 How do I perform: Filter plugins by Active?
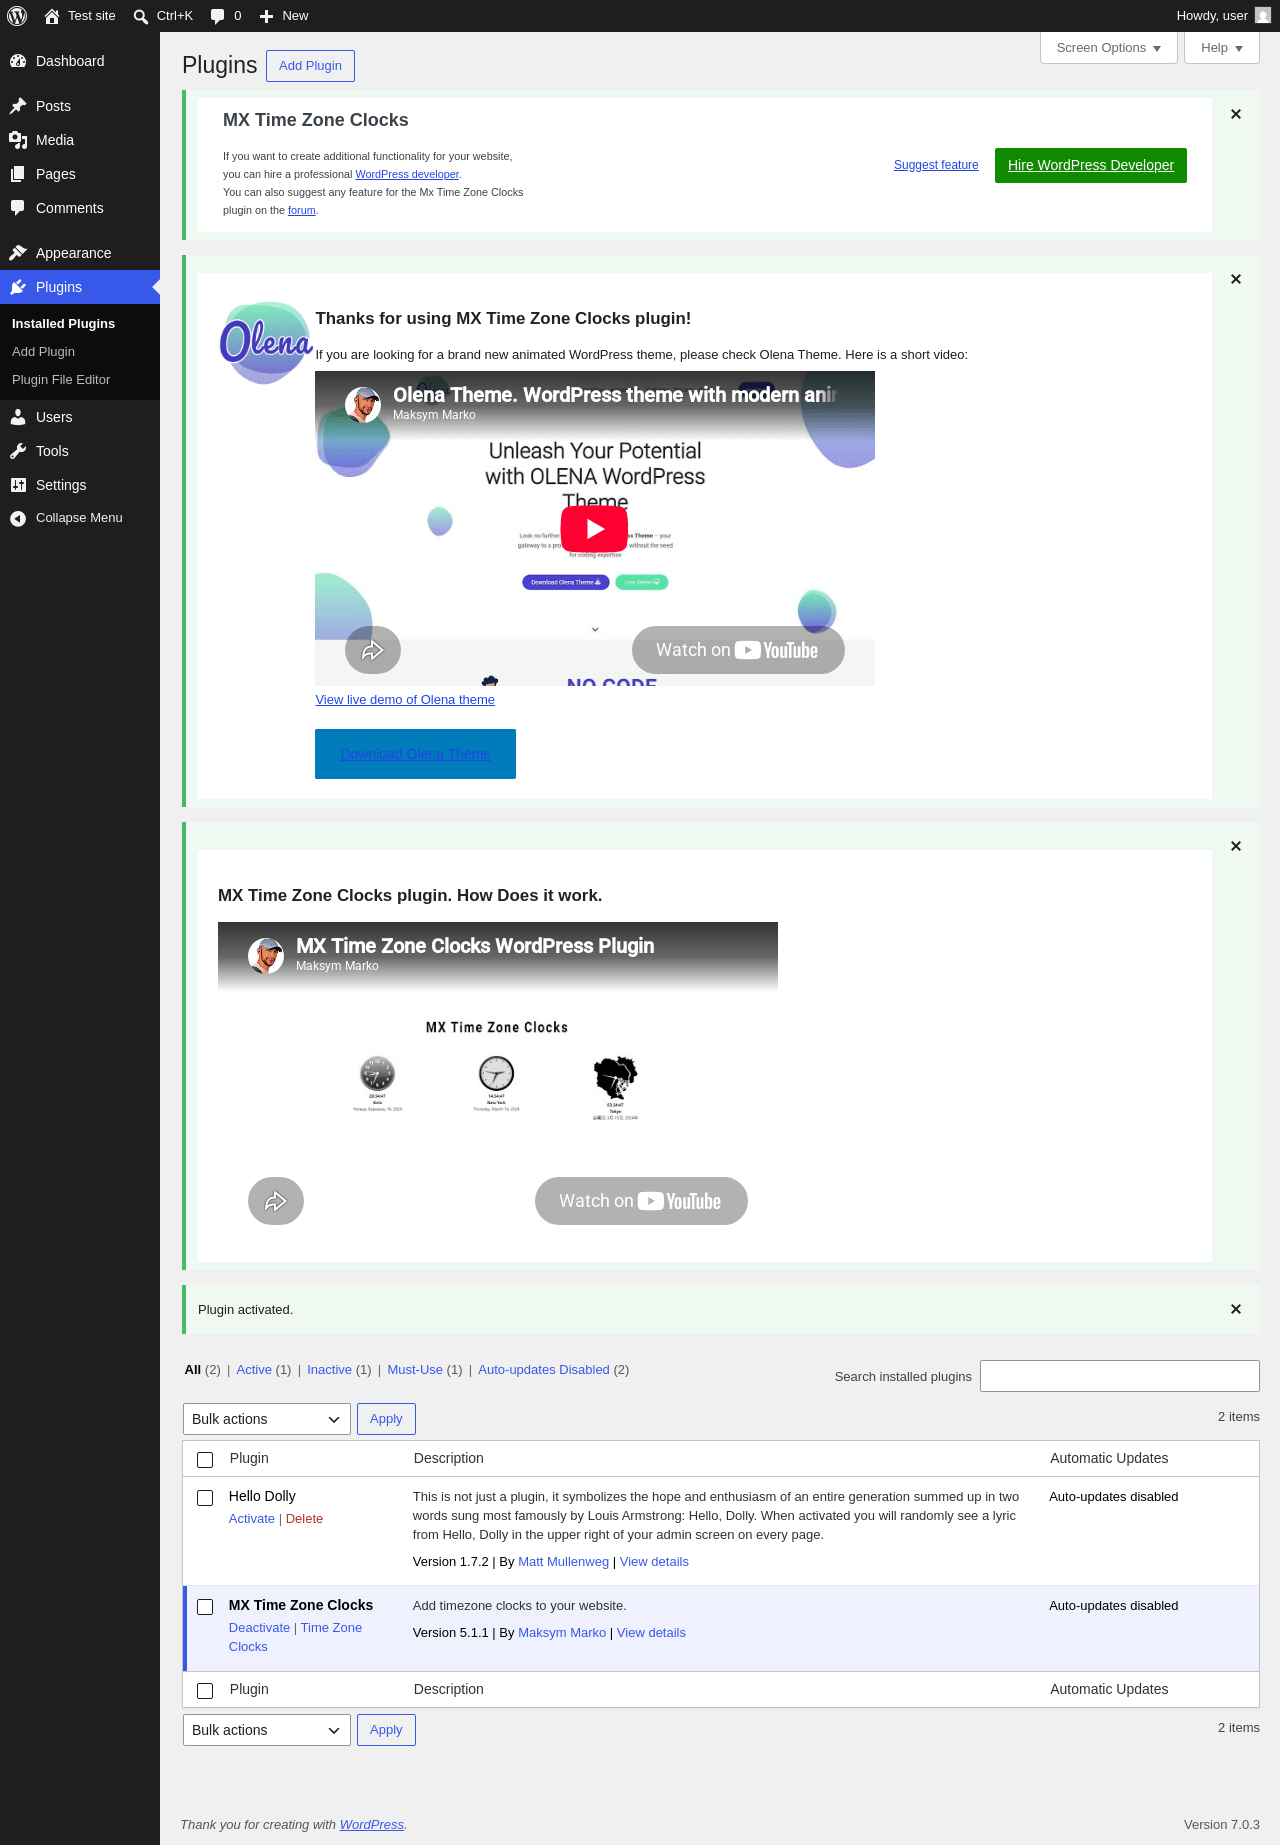pos(254,1370)
